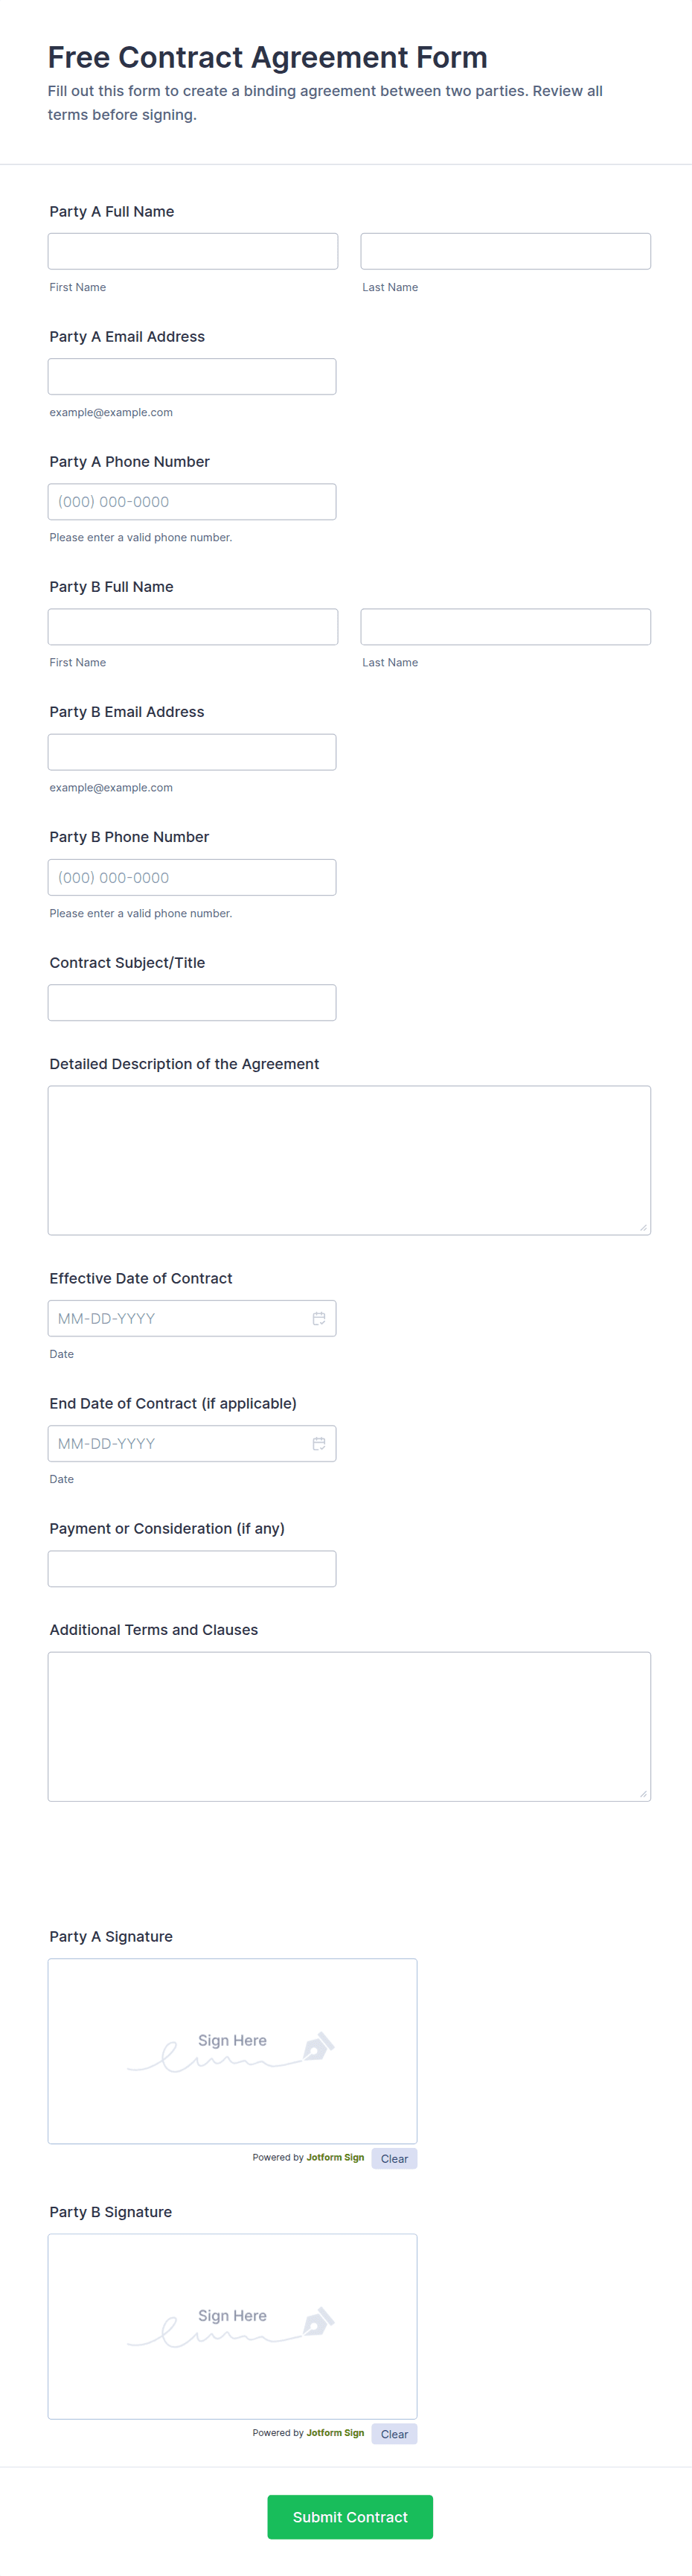This screenshot has height=2576, width=692.
Task: Select Party B Phone Number field
Action: pyautogui.click(x=192, y=877)
